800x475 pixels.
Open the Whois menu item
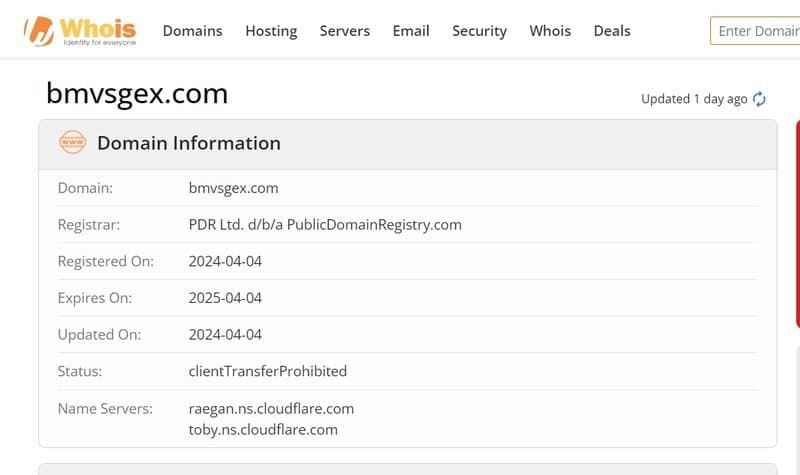550,31
